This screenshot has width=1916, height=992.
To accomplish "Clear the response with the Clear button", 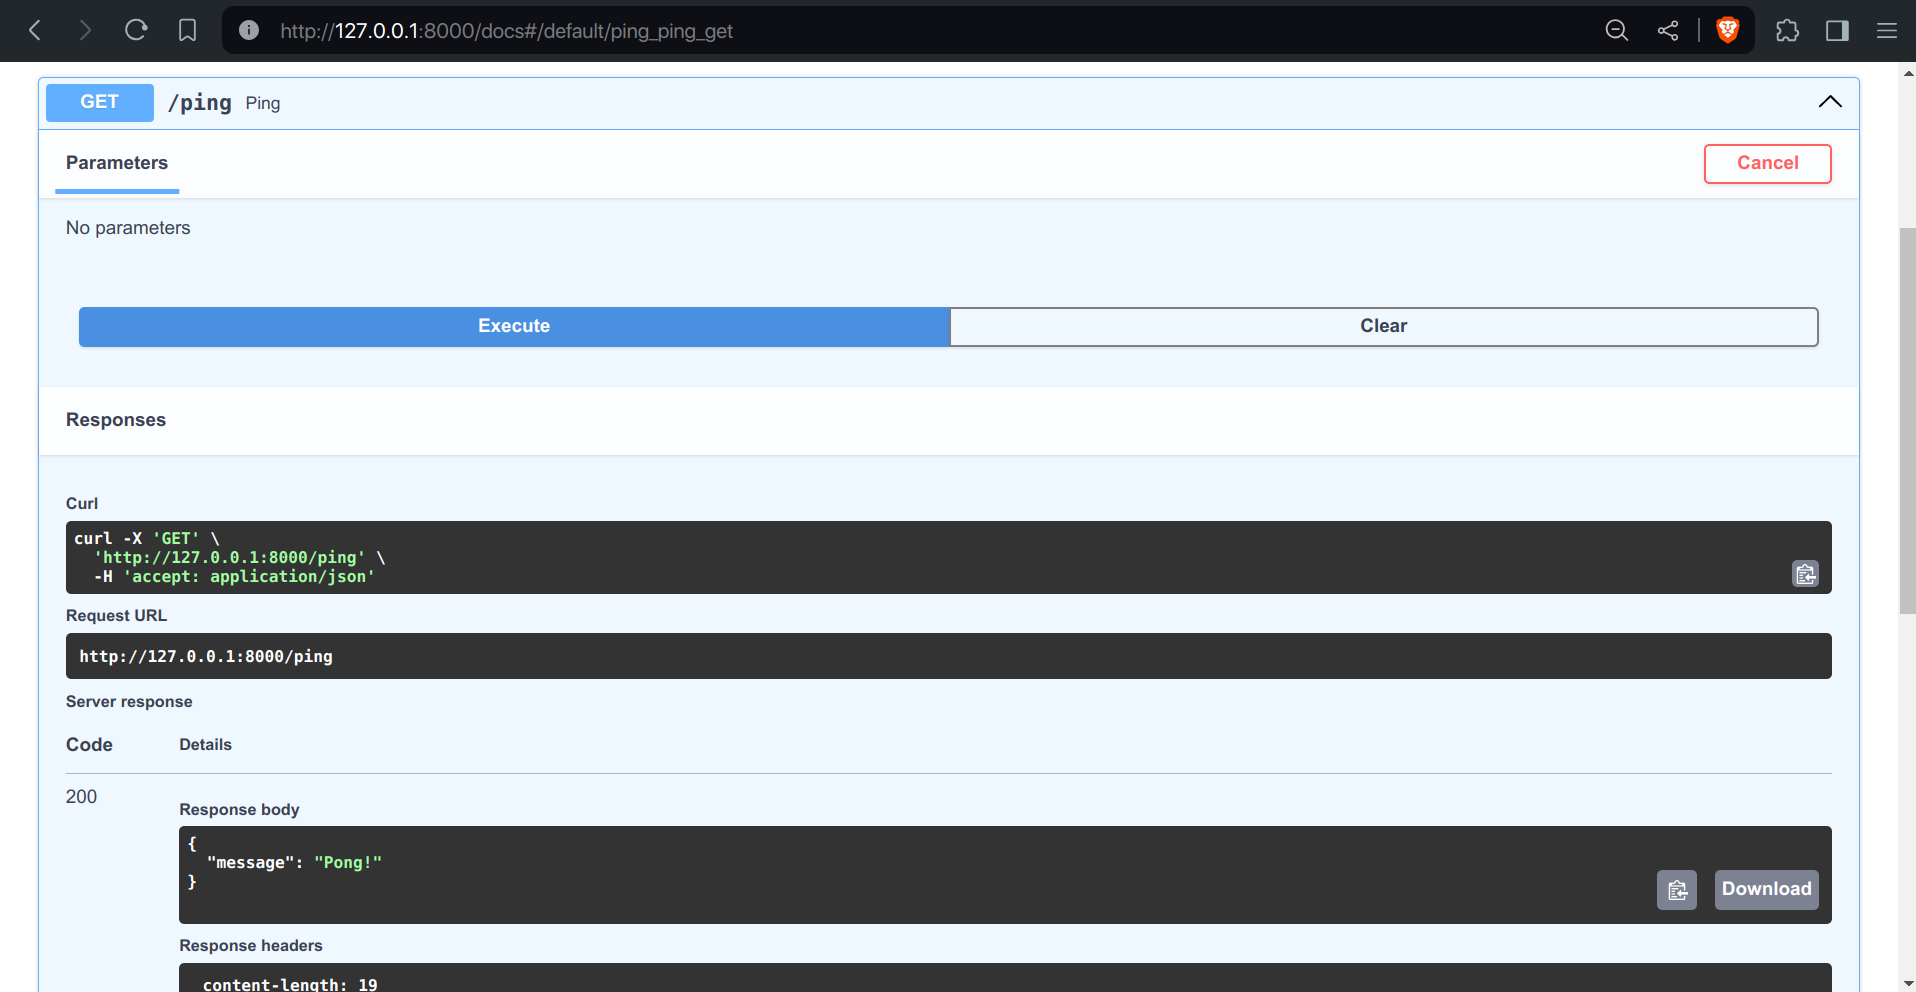I will click(x=1384, y=326).
